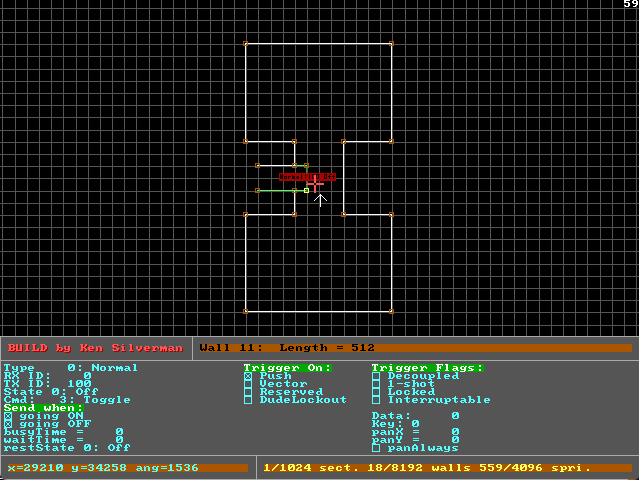This screenshot has width=639, height=480.
Task: Enable the DudeLockout checkbox
Action: pyautogui.click(x=248, y=400)
